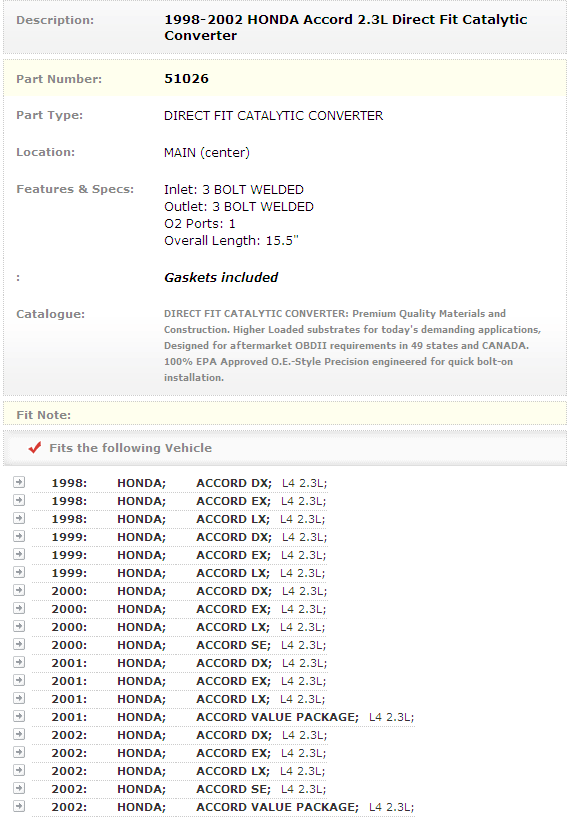Open arrow icon for 2001 Accord DX
570x834 pixels.
click(x=19, y=662)
